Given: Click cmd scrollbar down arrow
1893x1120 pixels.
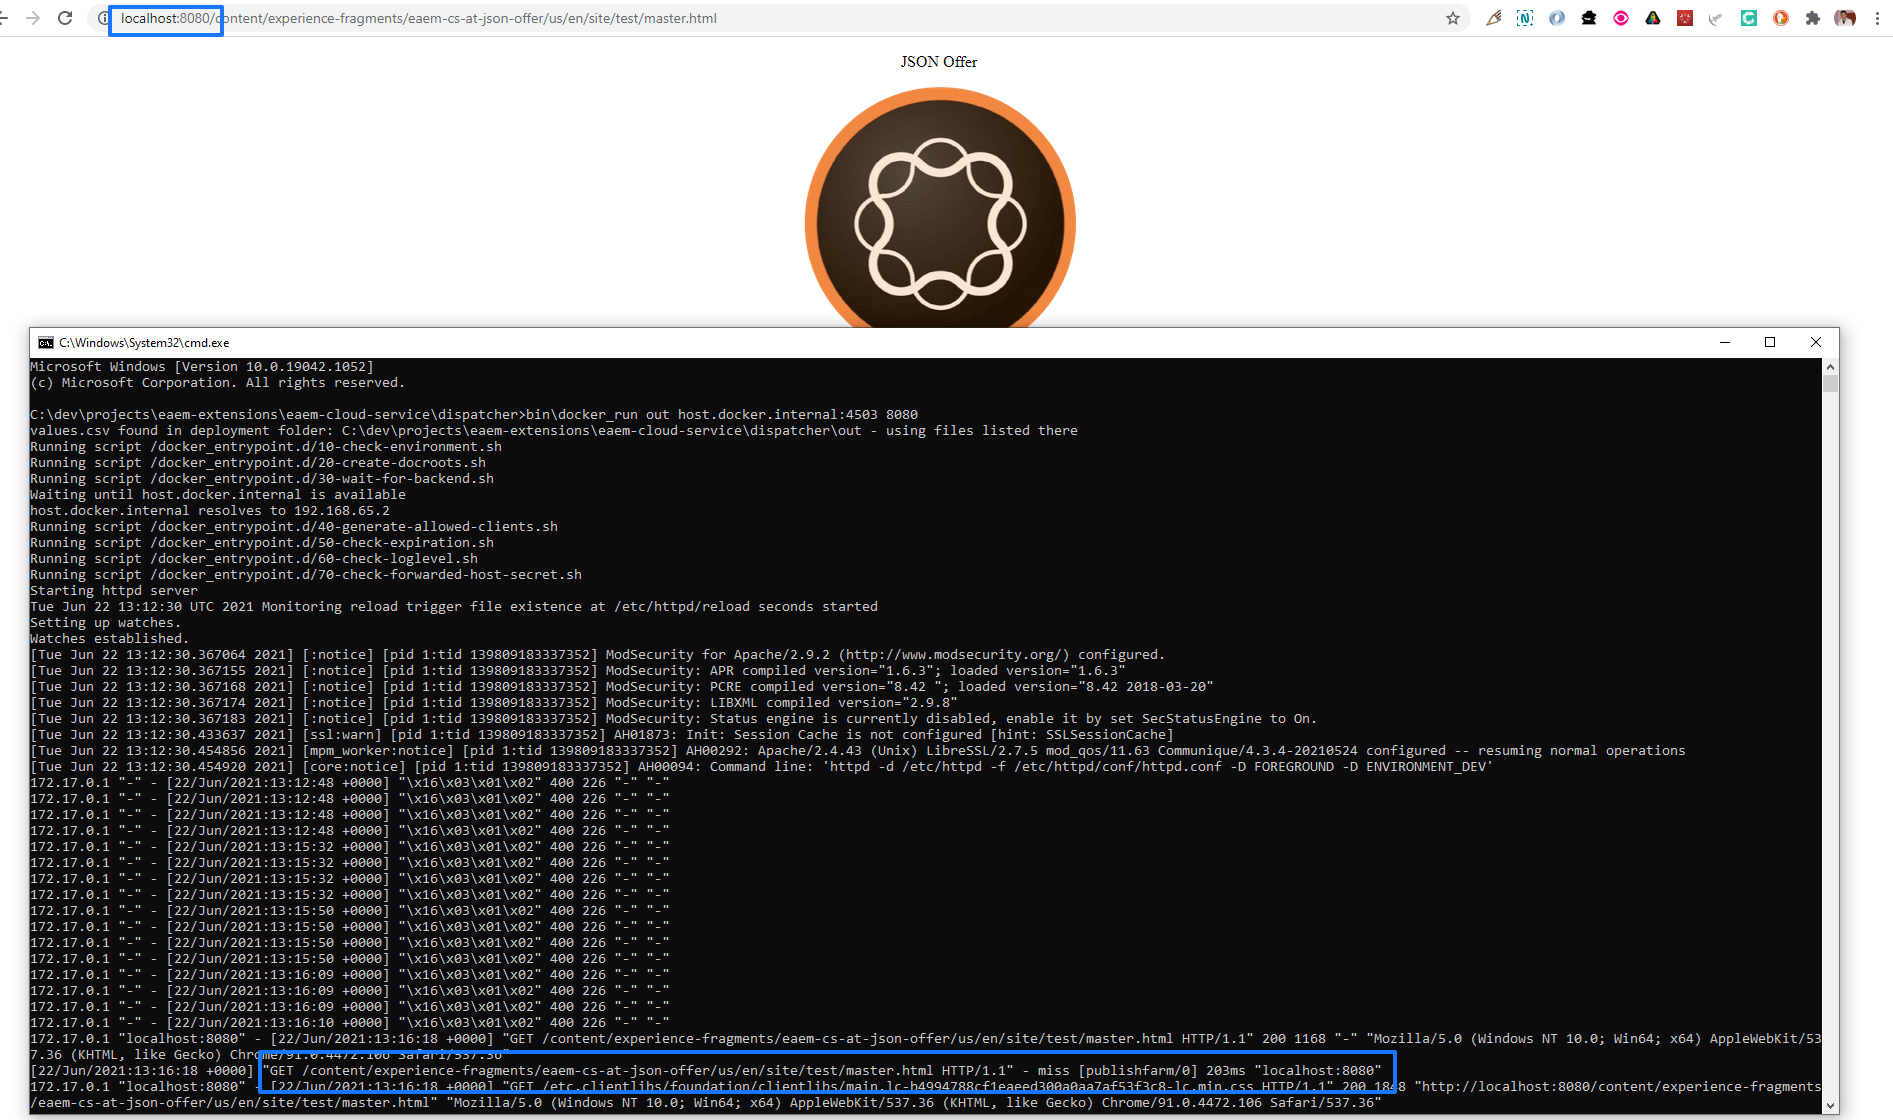Looking at the screenshot, I should tap(1830, 1105).
